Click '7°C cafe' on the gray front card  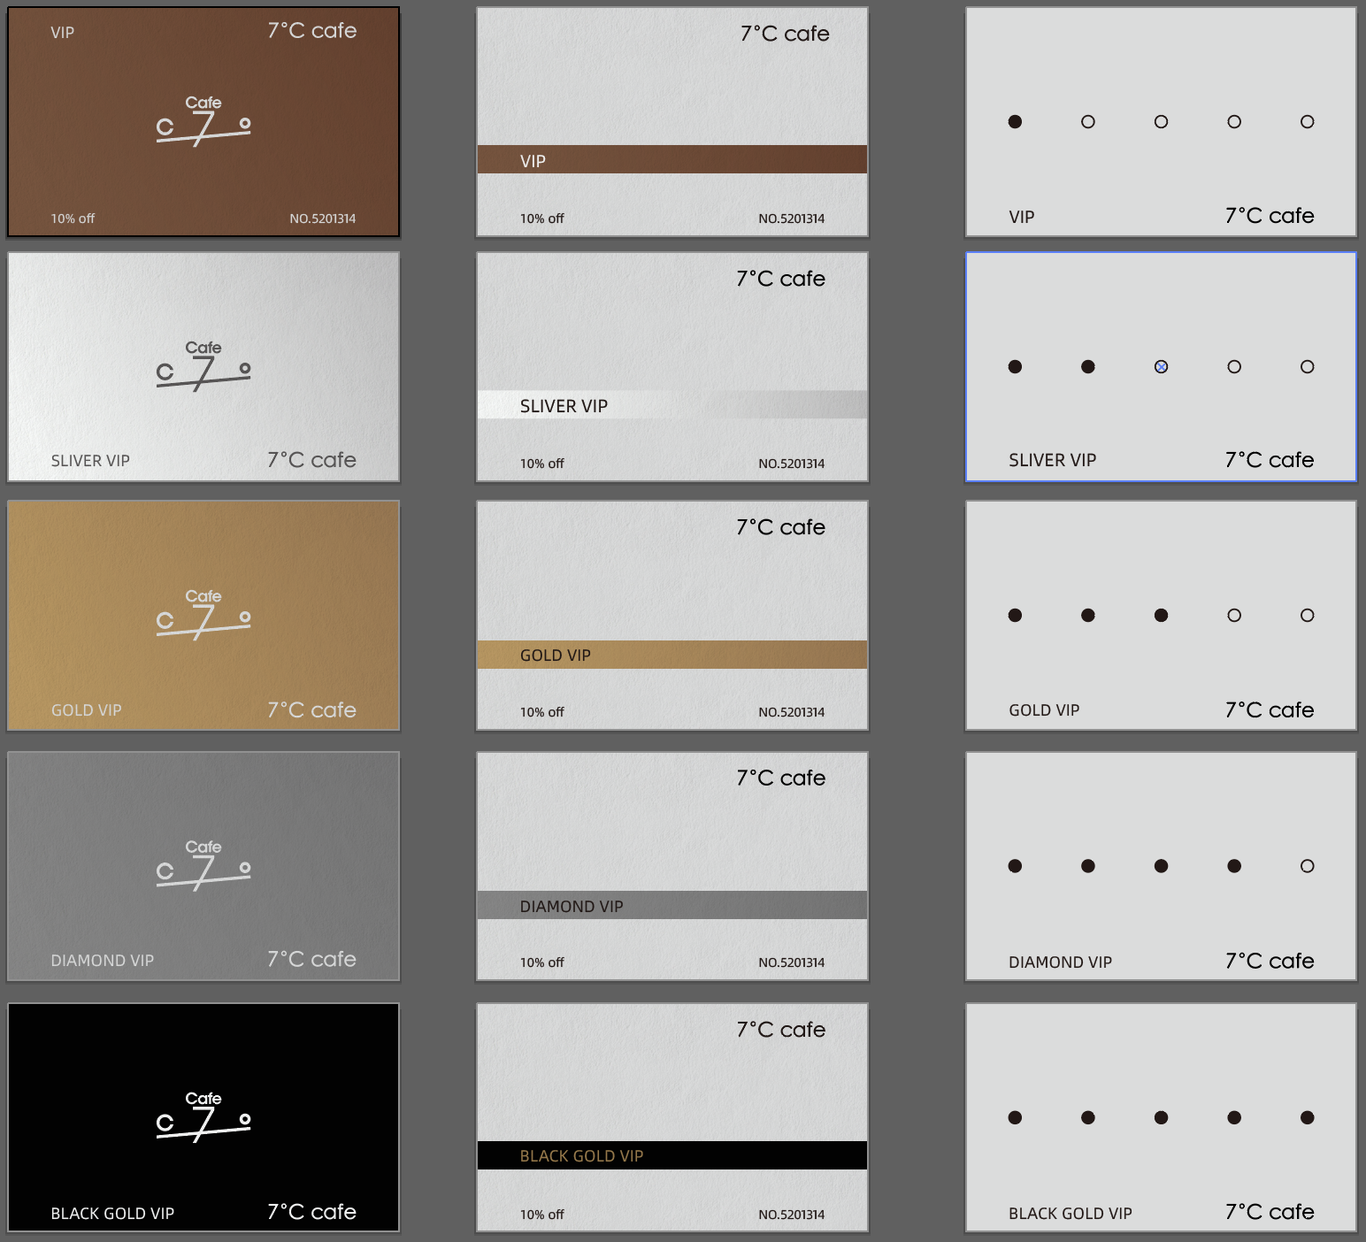312,959
